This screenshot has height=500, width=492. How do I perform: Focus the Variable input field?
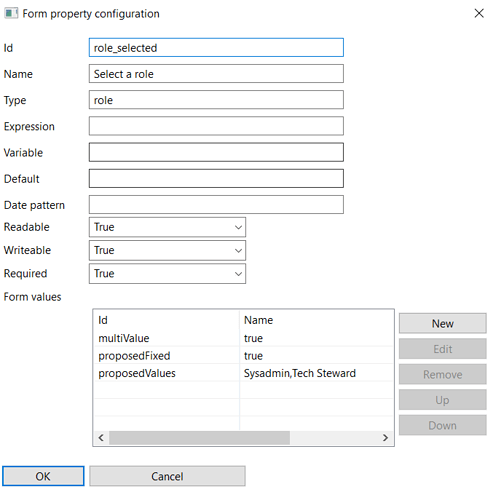[216, 152]
